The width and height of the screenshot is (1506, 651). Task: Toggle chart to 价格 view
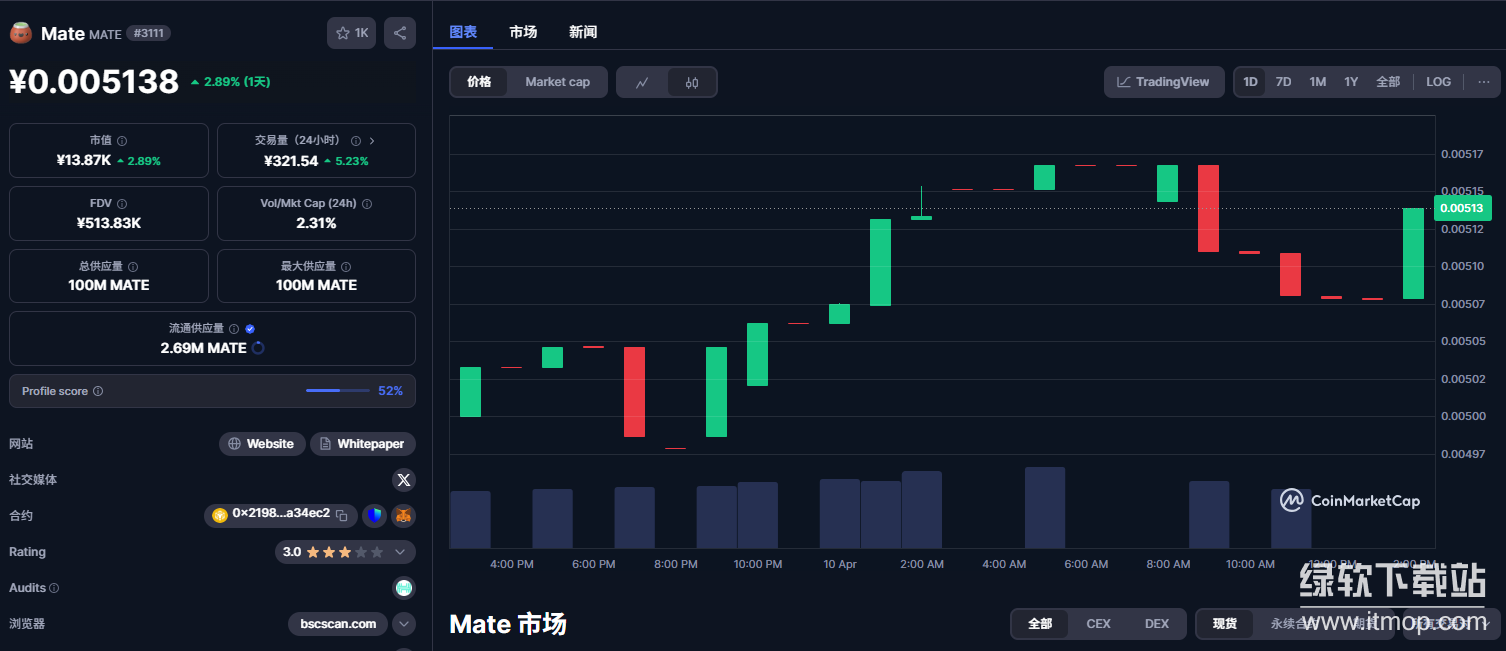479,82
